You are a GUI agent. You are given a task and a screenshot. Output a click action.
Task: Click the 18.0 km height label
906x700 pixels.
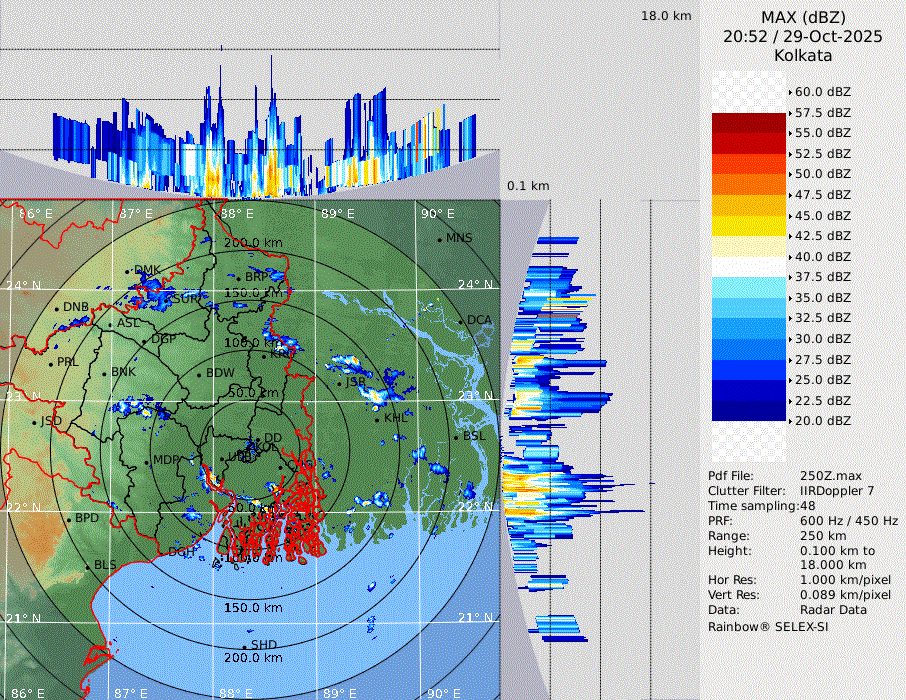click(666, 16)
